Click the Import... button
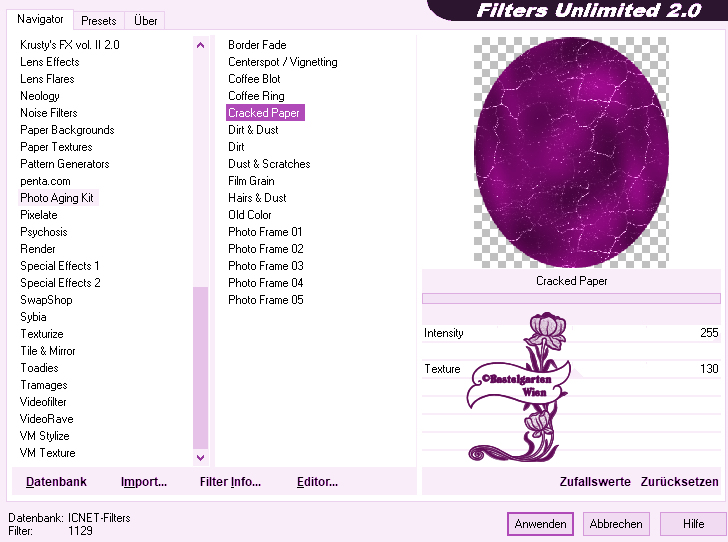 [143, 482]
